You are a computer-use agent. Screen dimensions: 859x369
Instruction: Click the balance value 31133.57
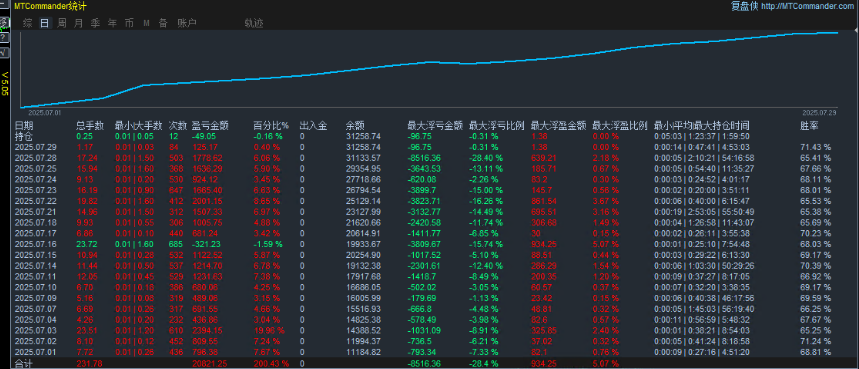pyautogui.click(x=363, y=158)
